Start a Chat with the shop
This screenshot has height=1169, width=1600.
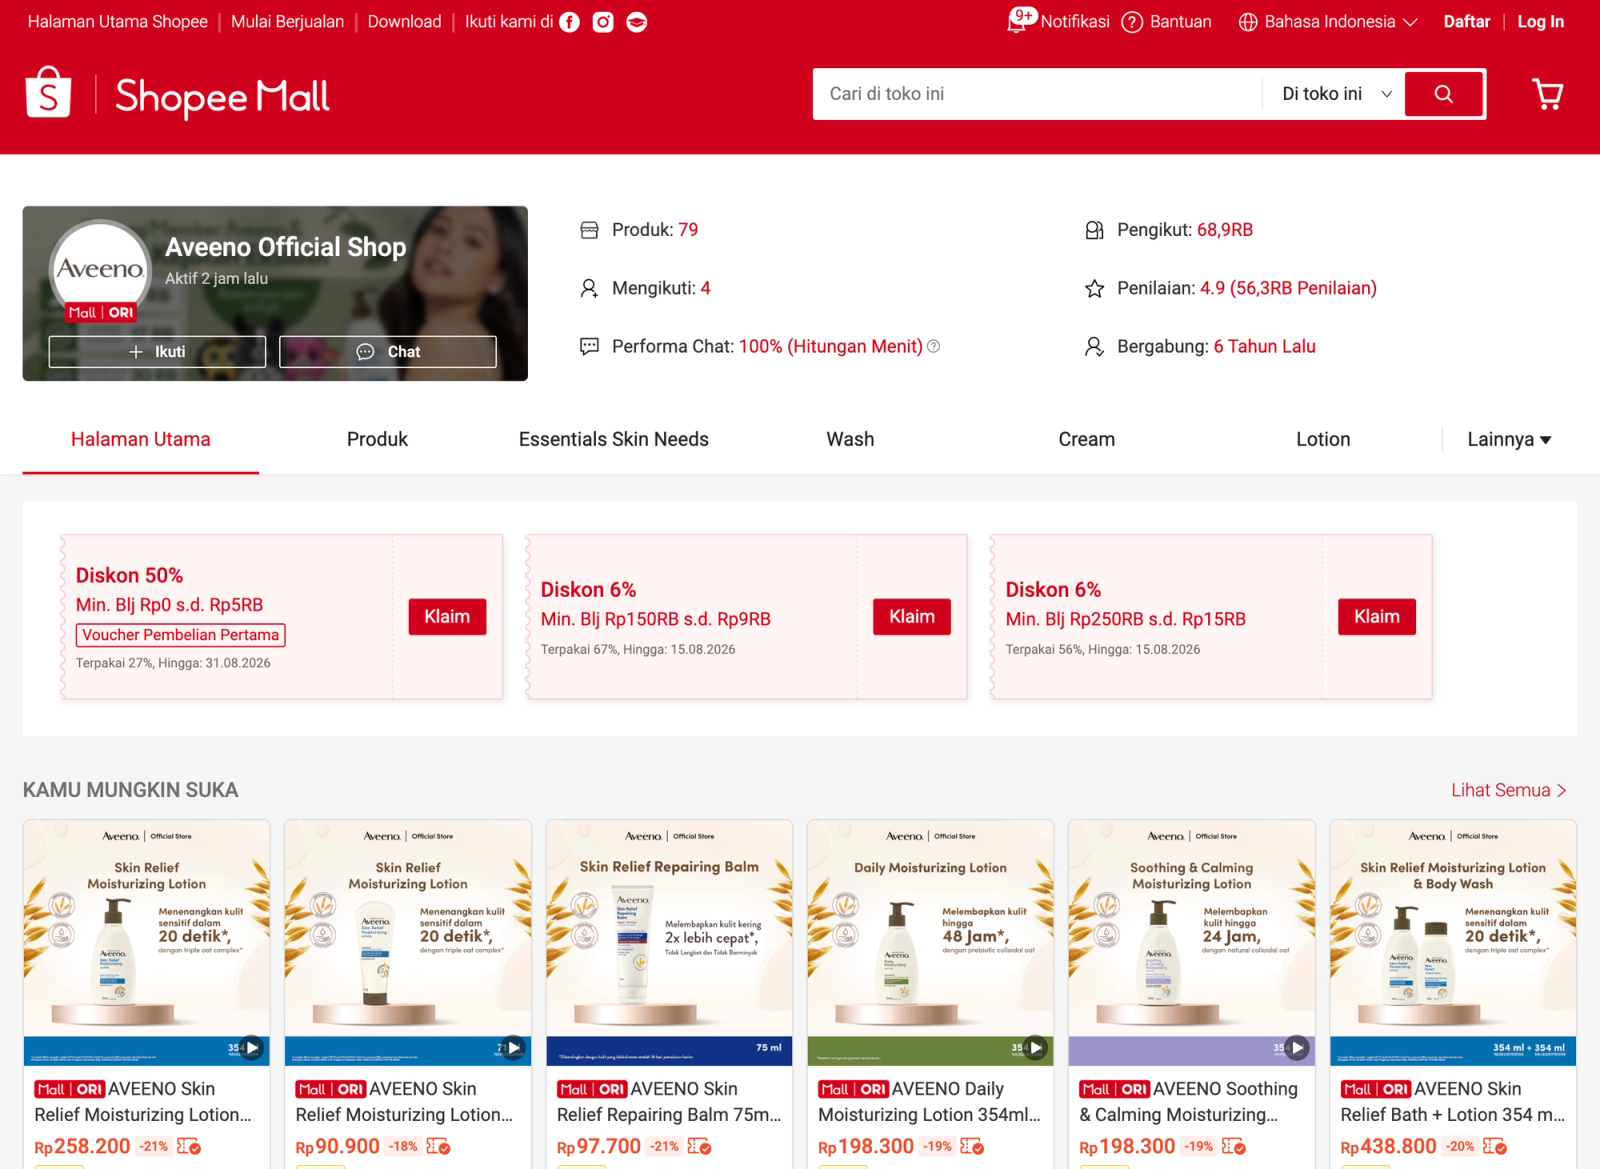click(x=388, y=352)
